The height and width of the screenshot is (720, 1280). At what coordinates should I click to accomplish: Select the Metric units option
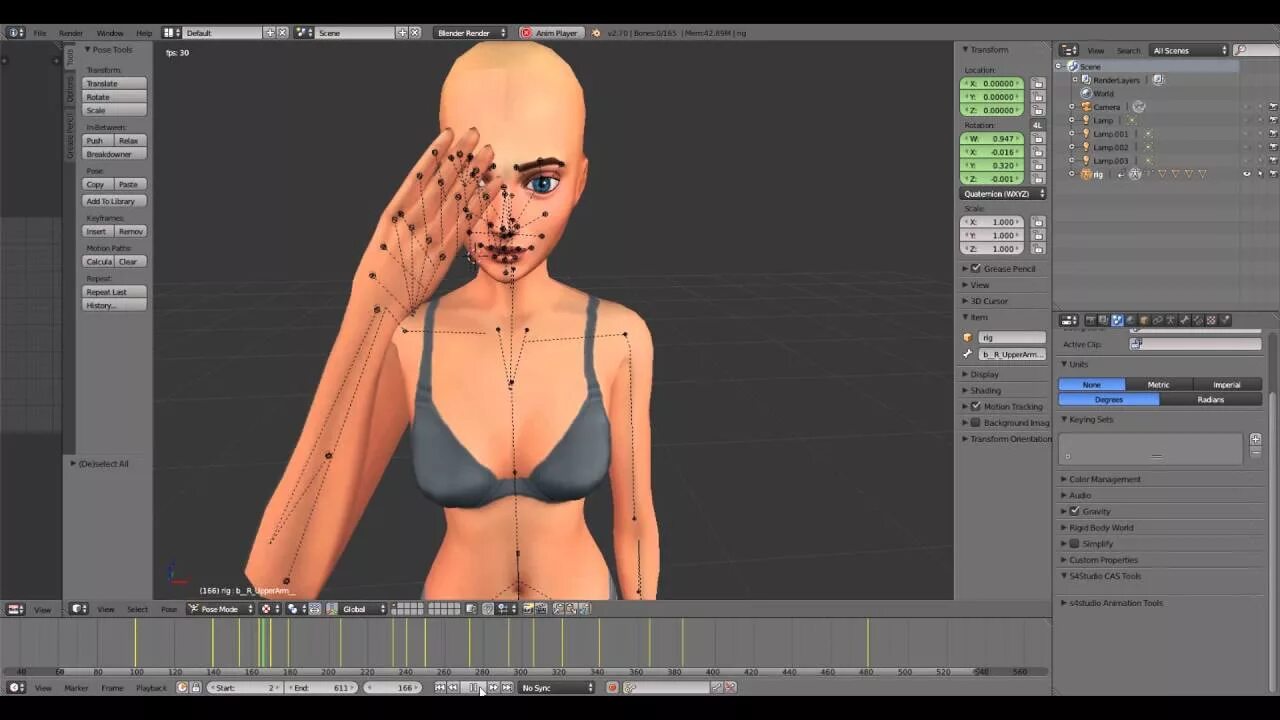(1159, 385)
